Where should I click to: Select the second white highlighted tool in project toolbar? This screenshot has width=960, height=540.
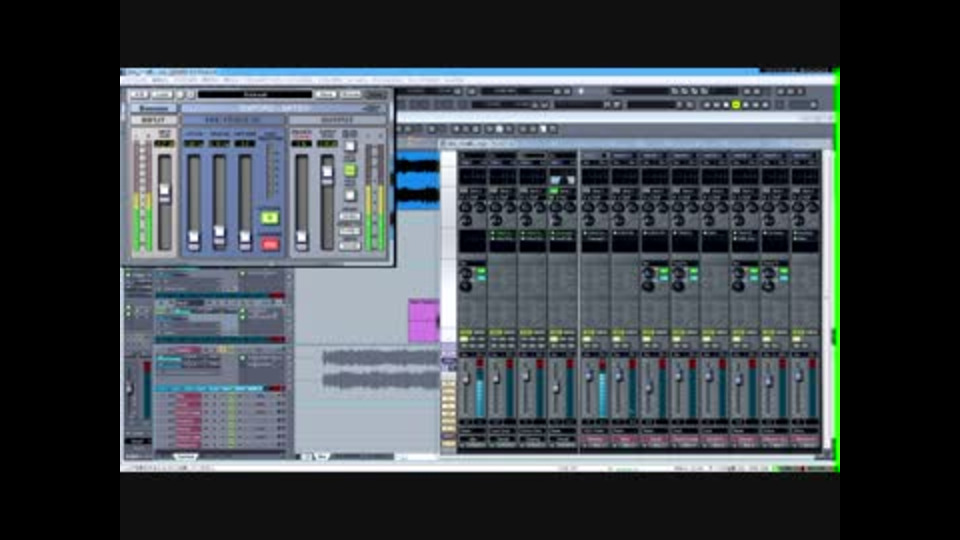coord(543,129)
